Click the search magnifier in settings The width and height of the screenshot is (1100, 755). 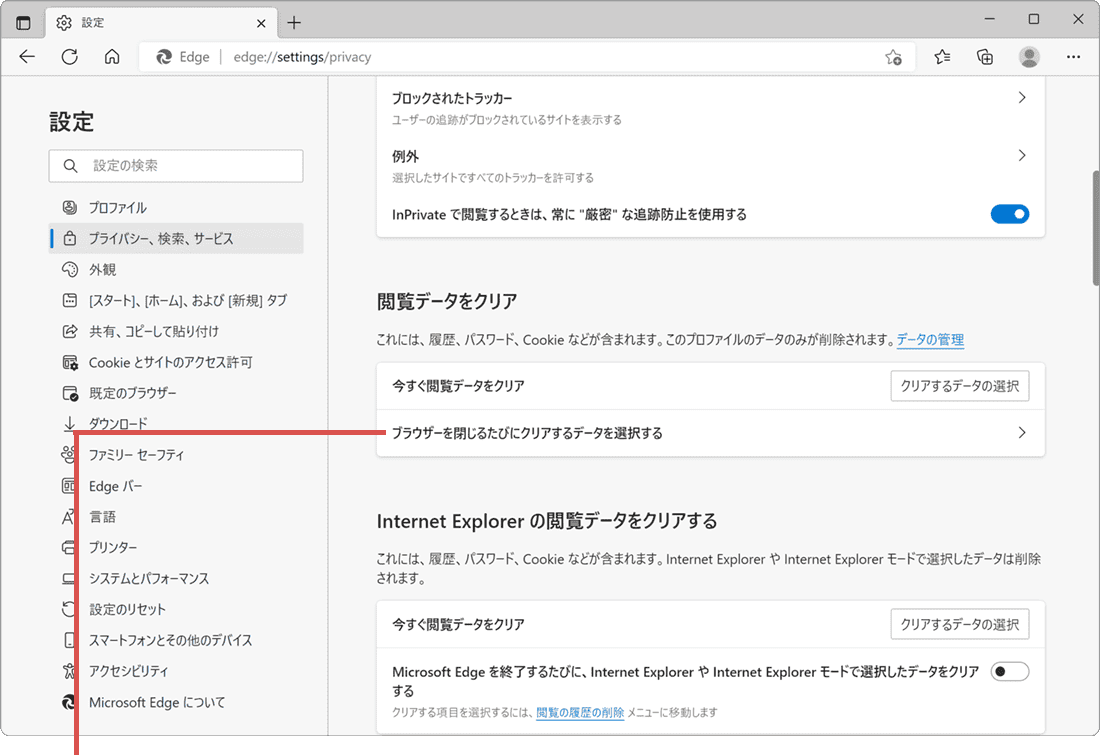(70, 166)
